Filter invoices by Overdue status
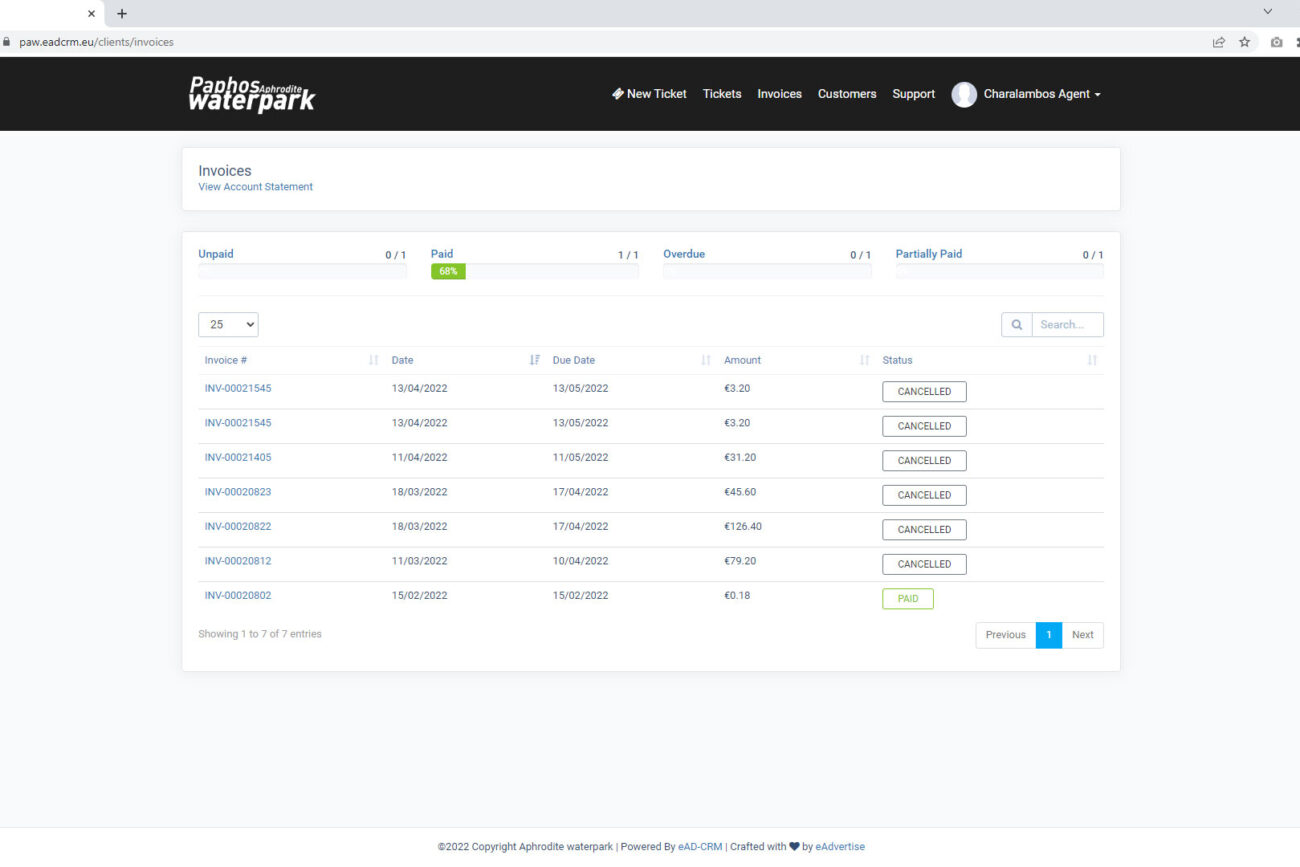Screen dimensions: 1300x867 684,254
